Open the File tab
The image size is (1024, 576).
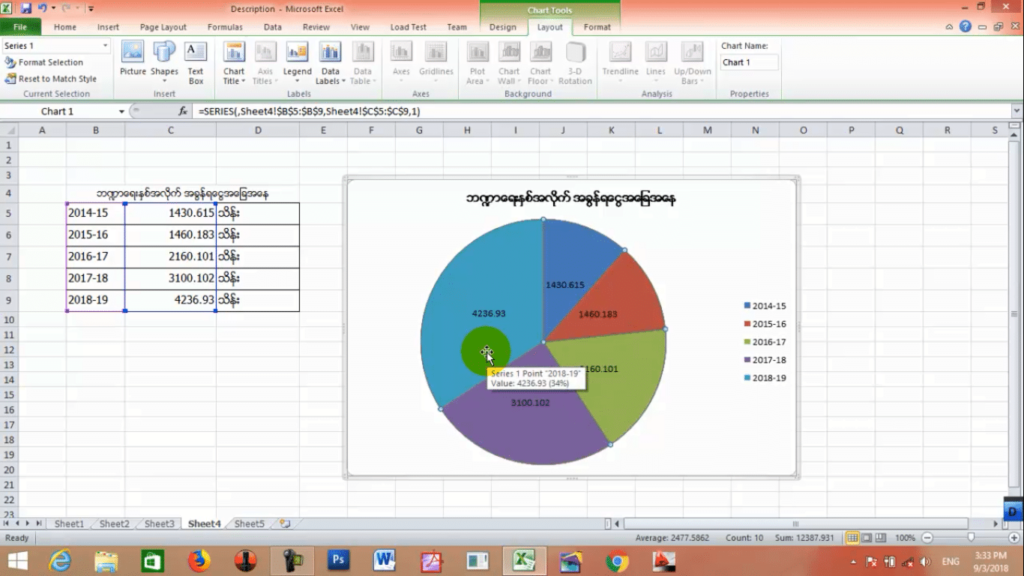point(20,27)
